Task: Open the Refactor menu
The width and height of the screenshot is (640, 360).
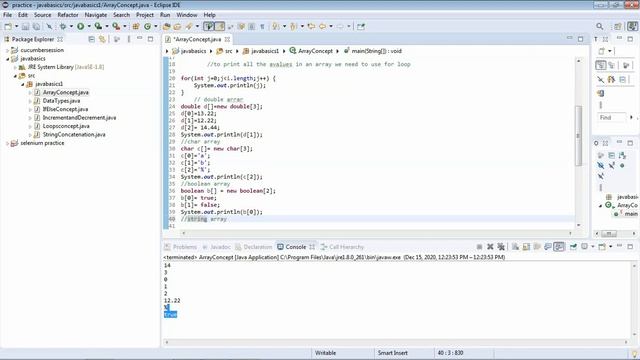Action: point(68,15)
